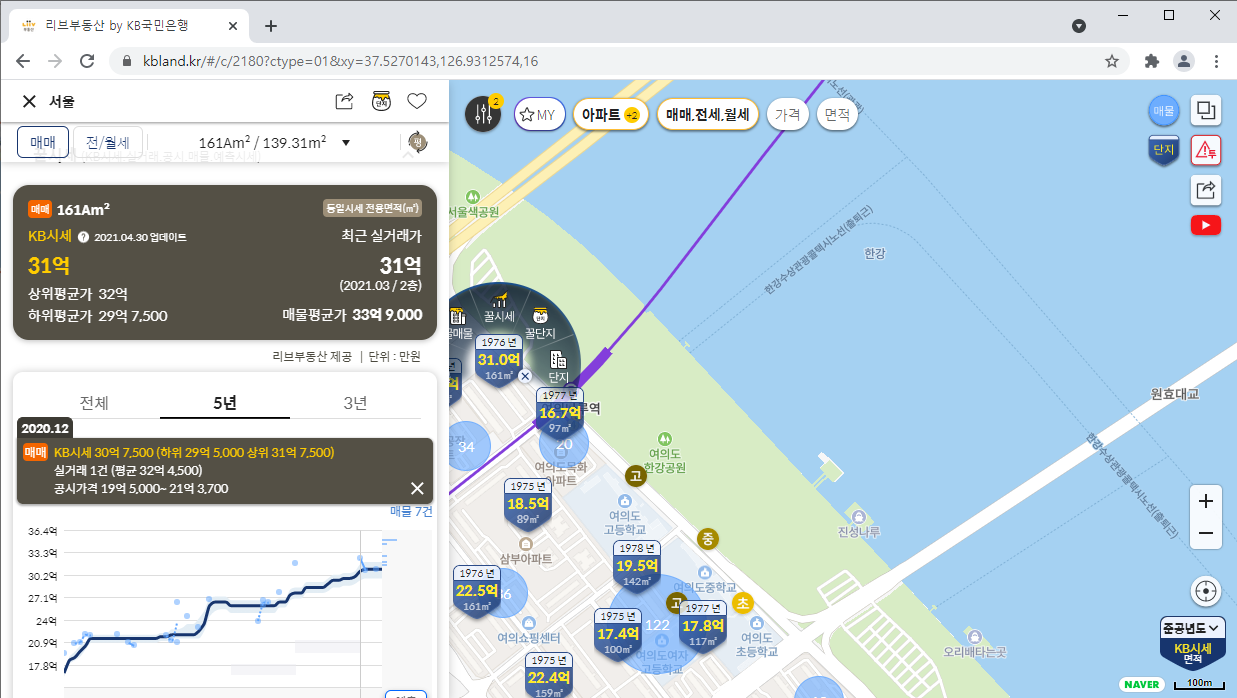The height and width of the screenshot is (698, 1237).
Task: Open the red YouTube icon on map
Action: (1206, 226)
